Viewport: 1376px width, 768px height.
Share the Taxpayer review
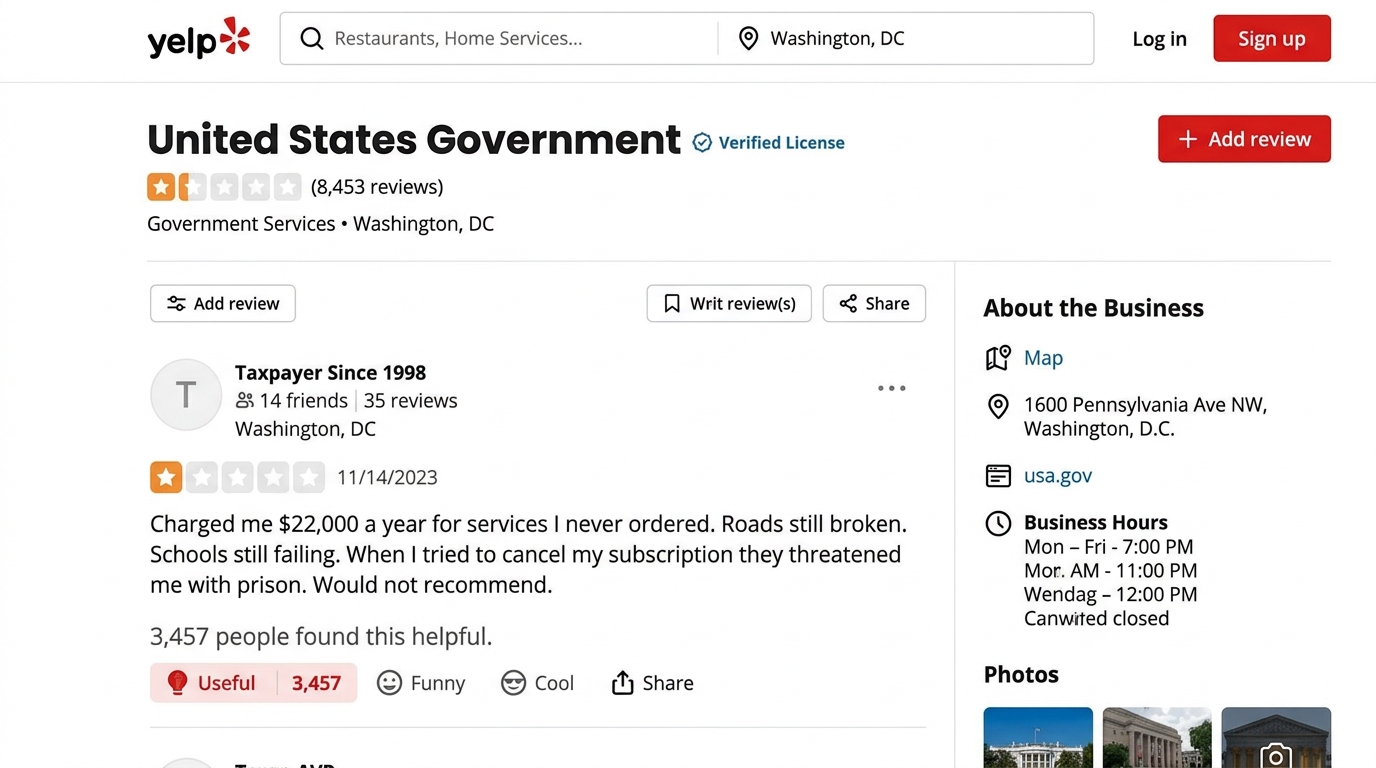(652, 683)
